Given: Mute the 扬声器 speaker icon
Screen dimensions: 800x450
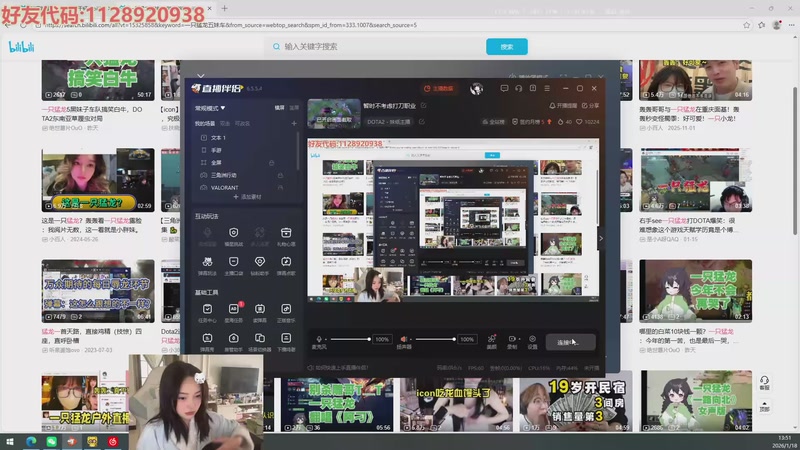Looking at the screenshot, I should (x=404, y=339).
